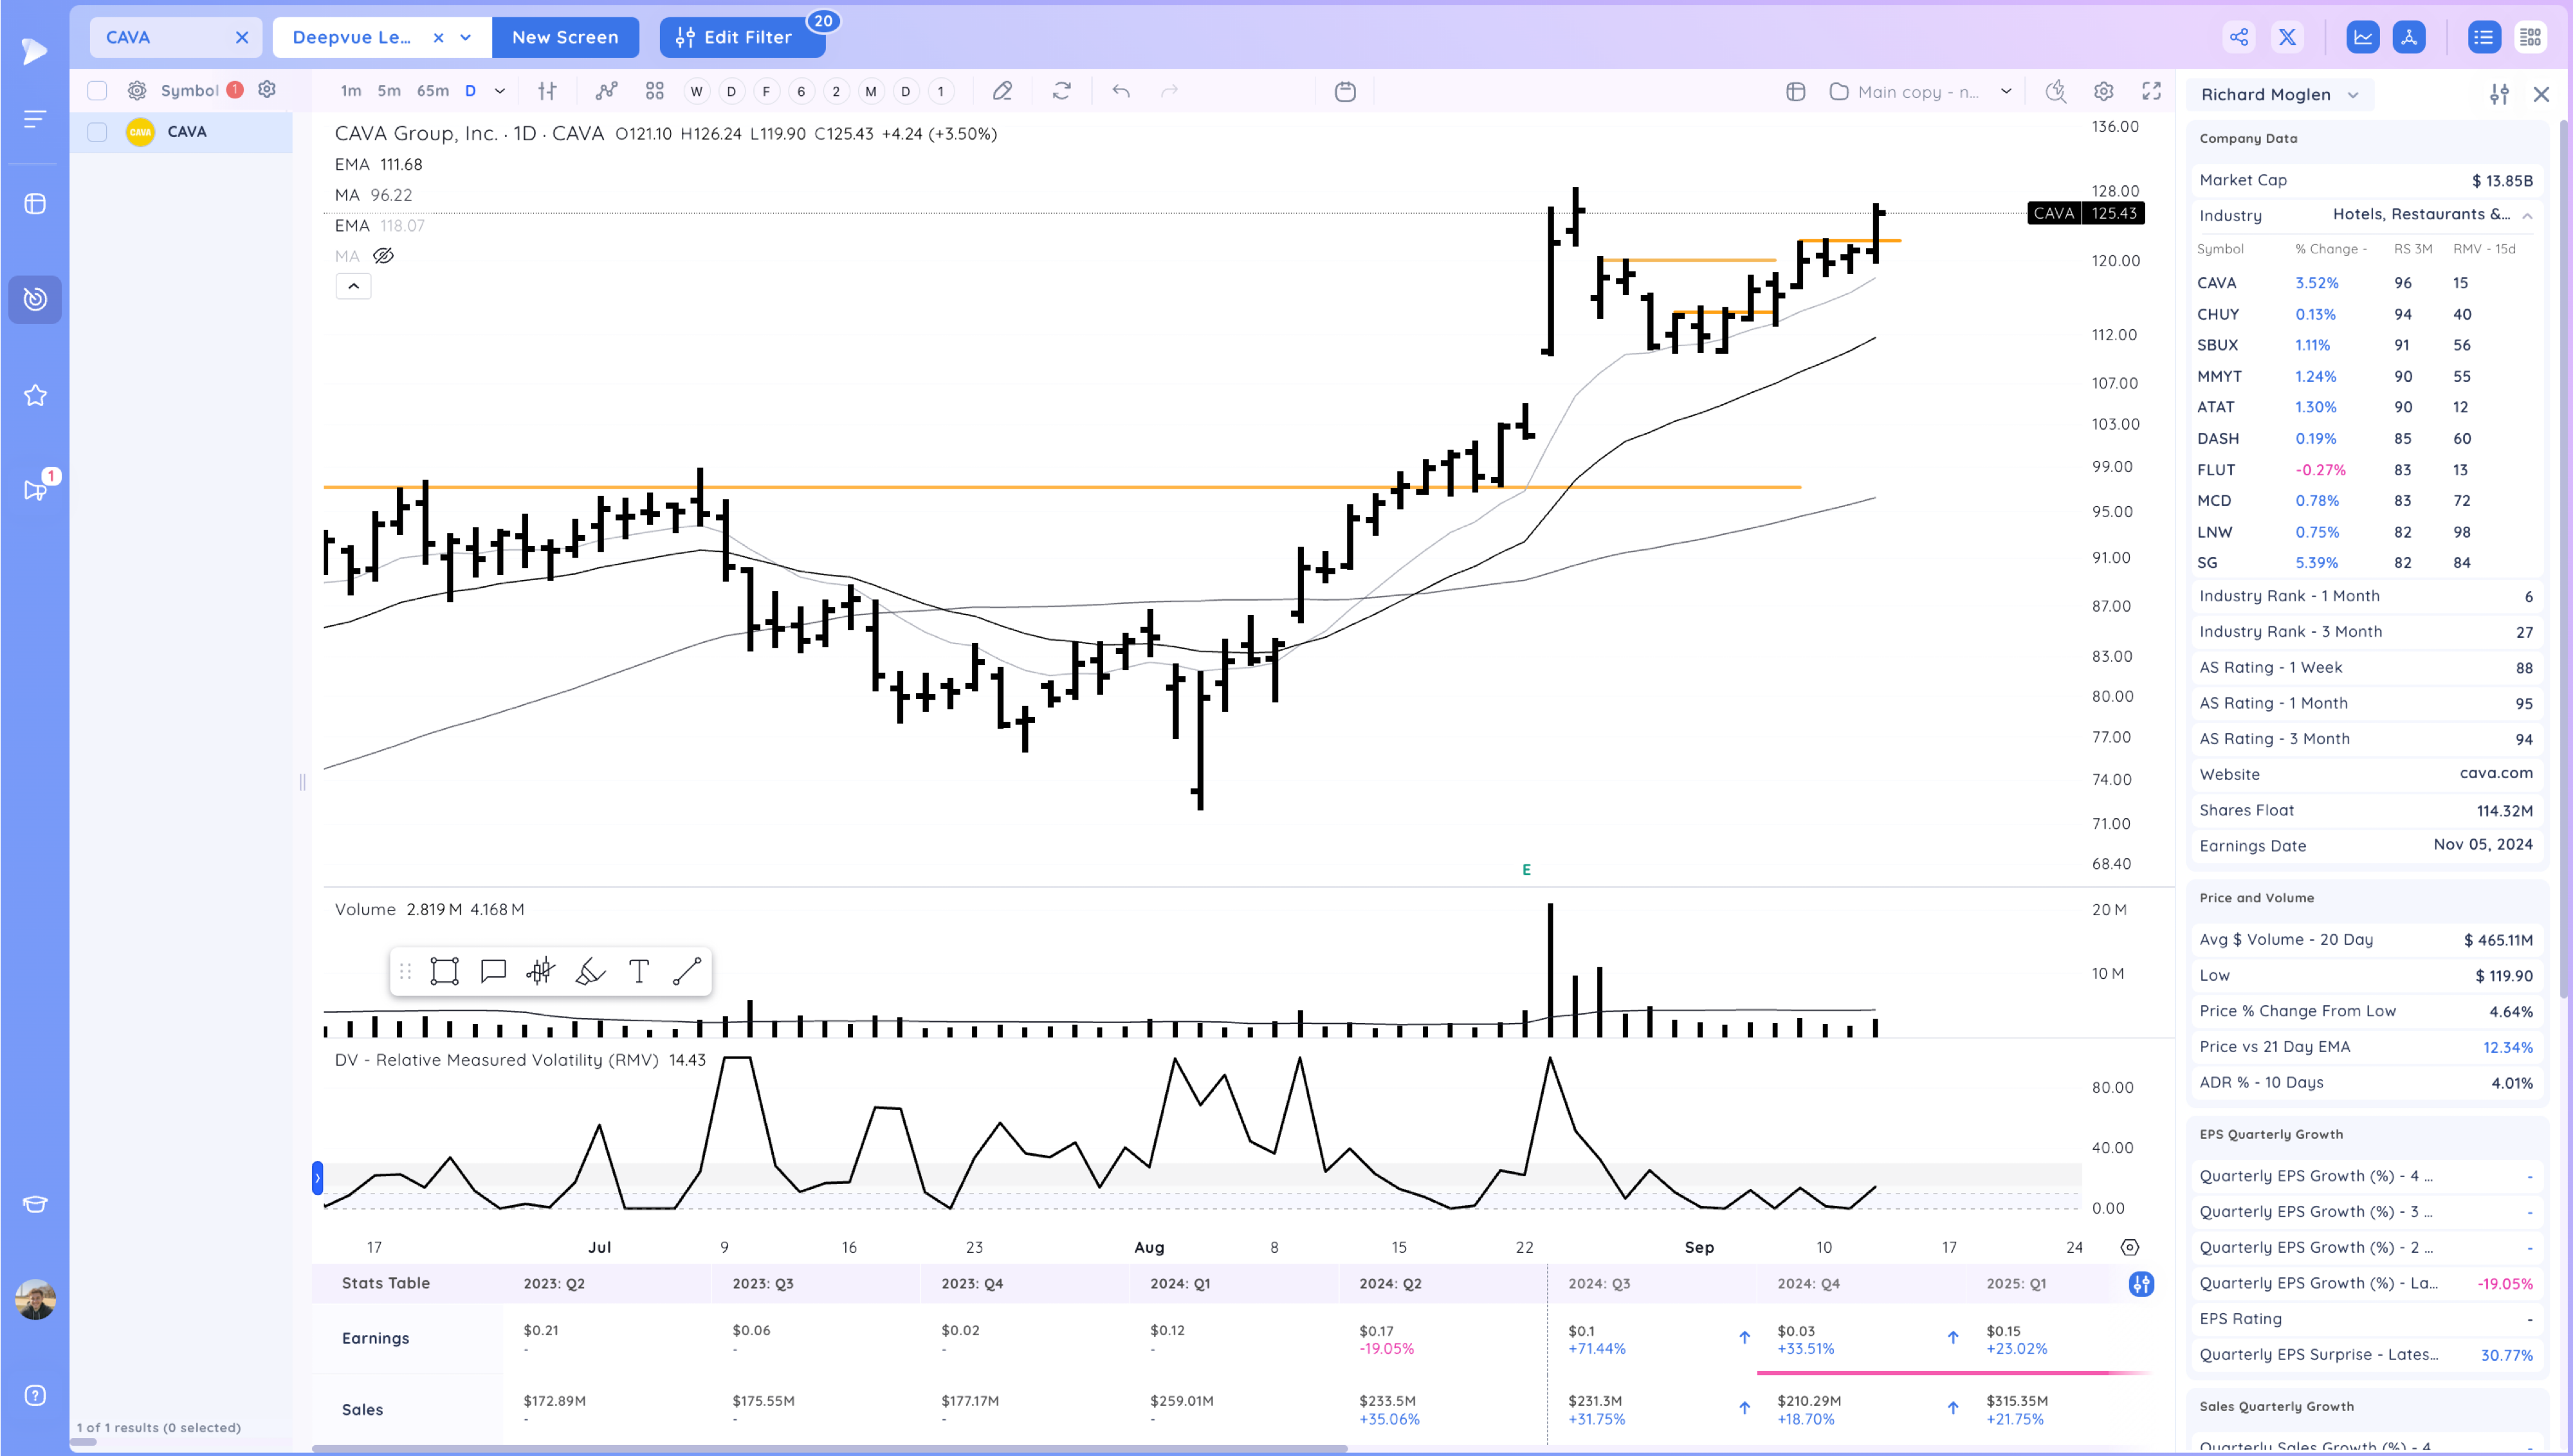Open the timeframe dropdown arrow next to D

pos(500,91)
